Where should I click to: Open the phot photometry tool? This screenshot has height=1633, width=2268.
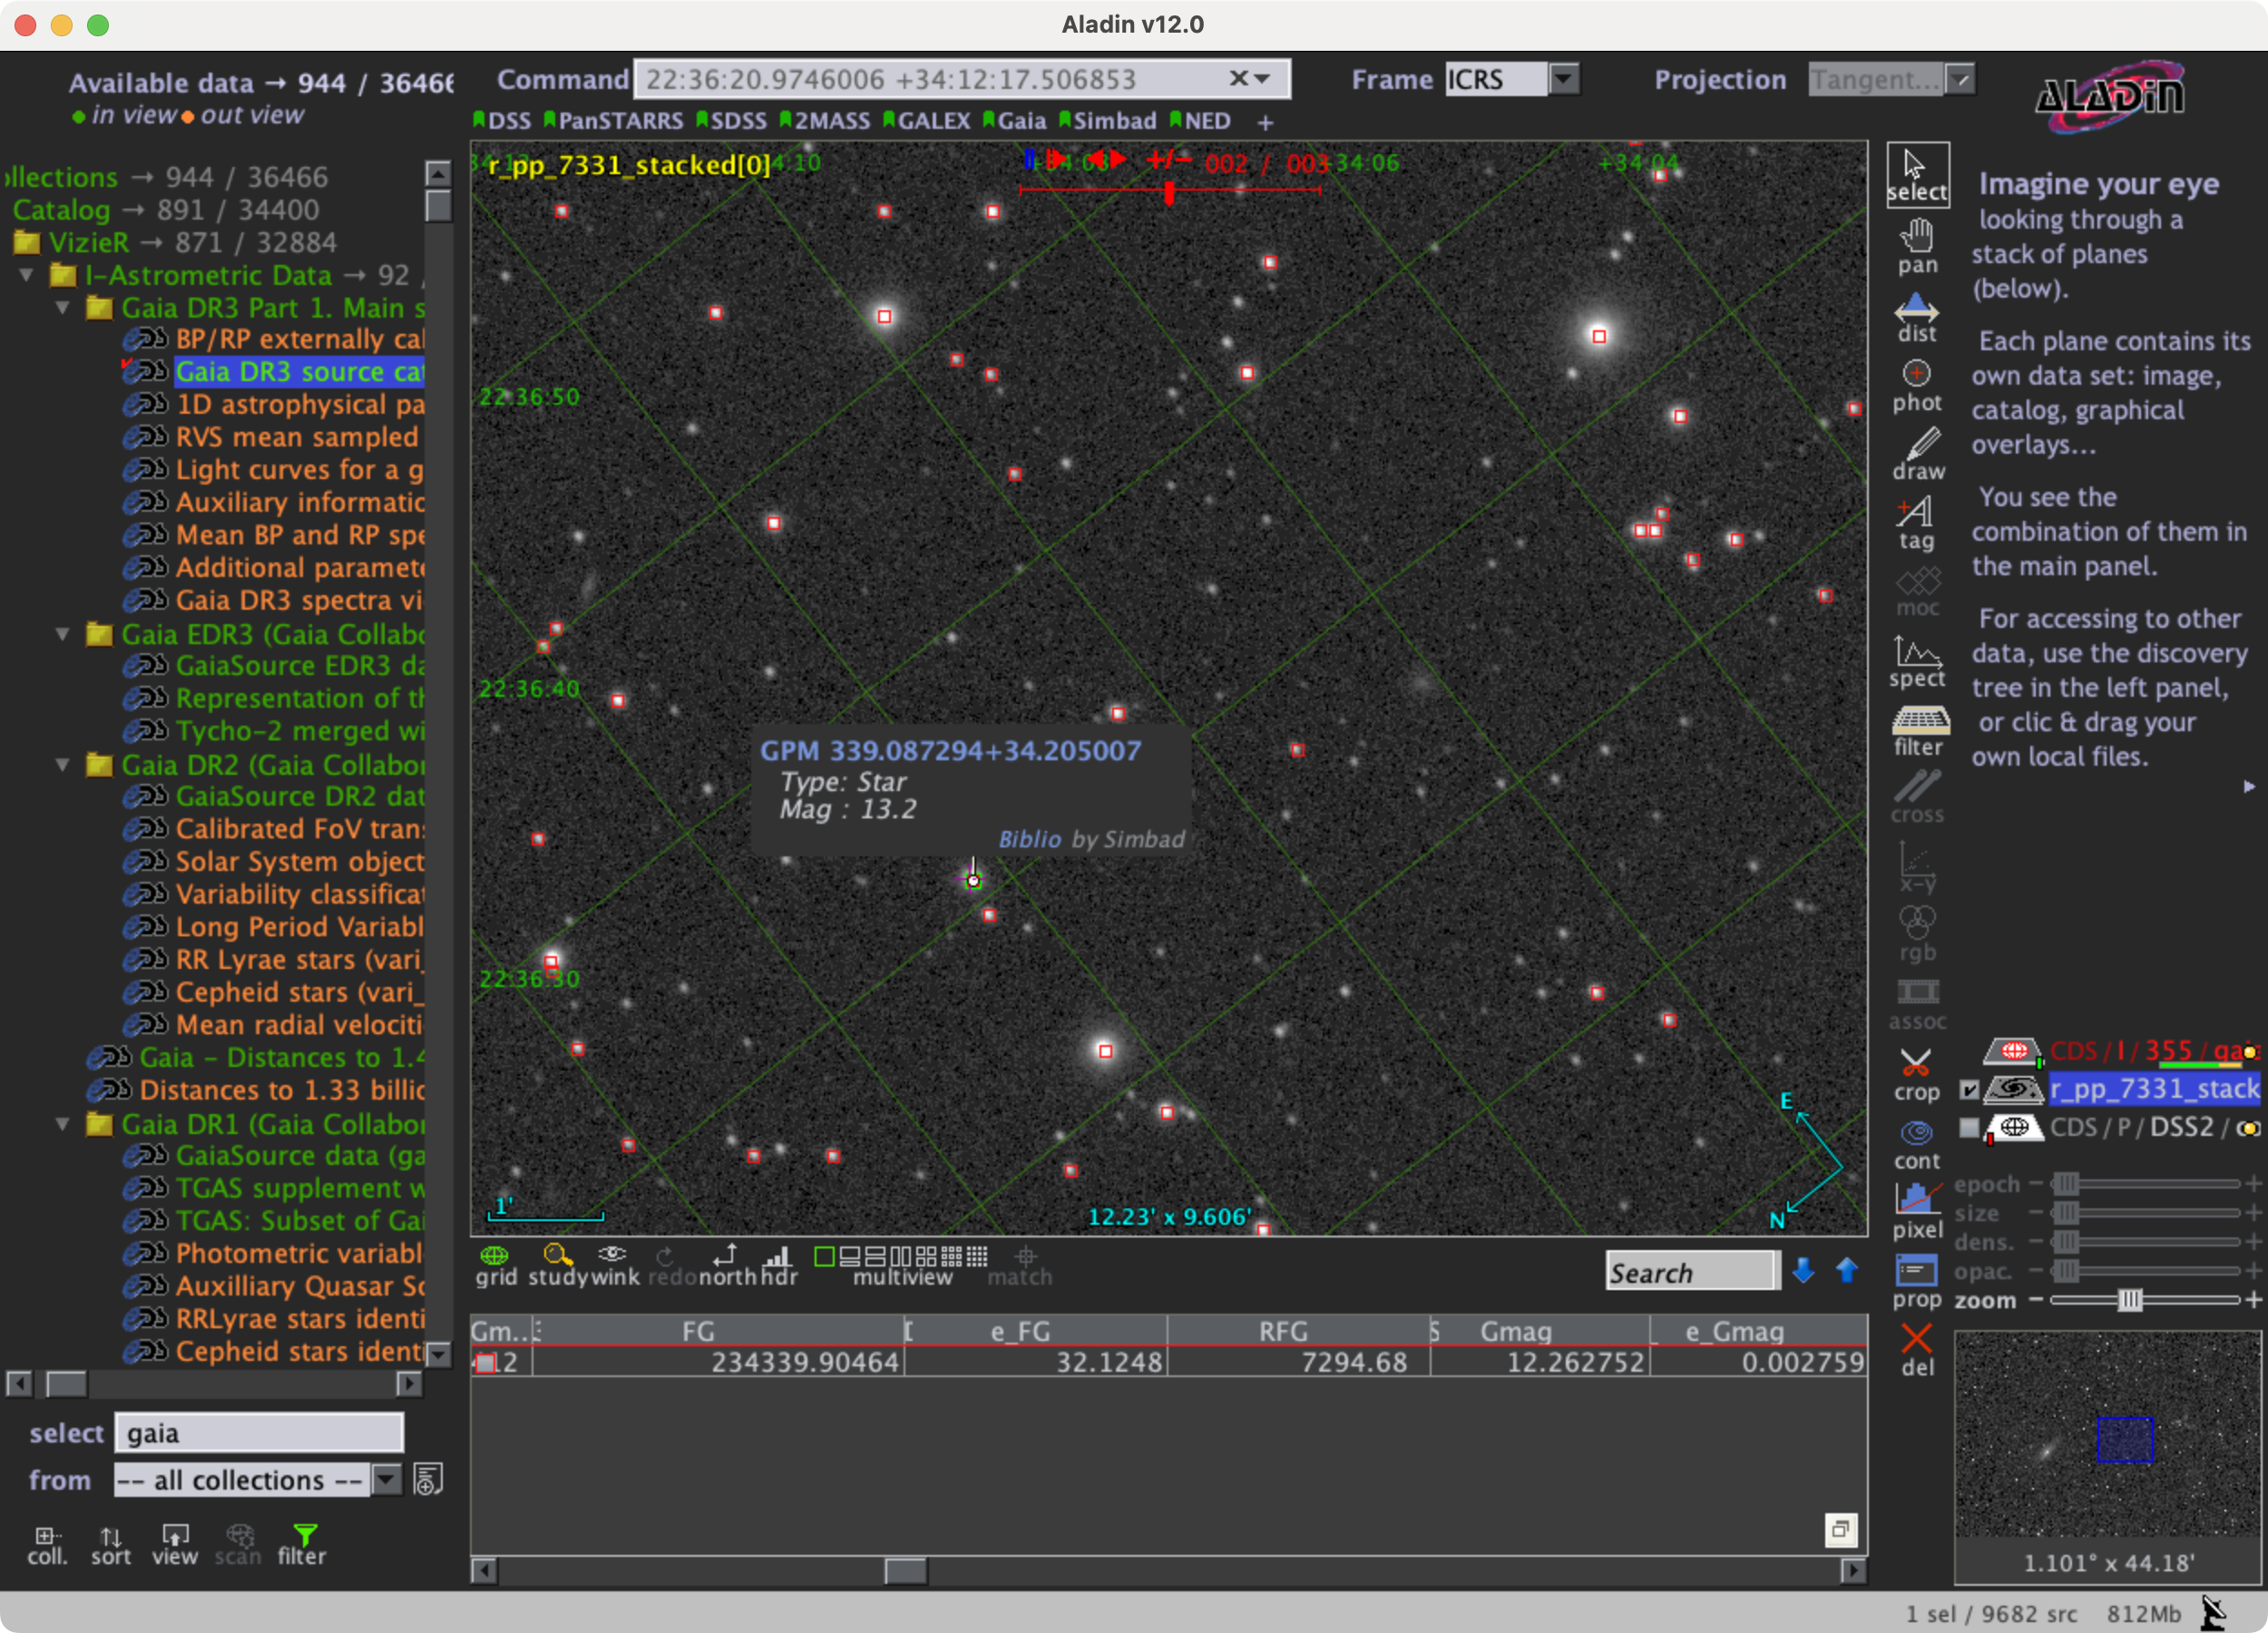coord(1916,386)
